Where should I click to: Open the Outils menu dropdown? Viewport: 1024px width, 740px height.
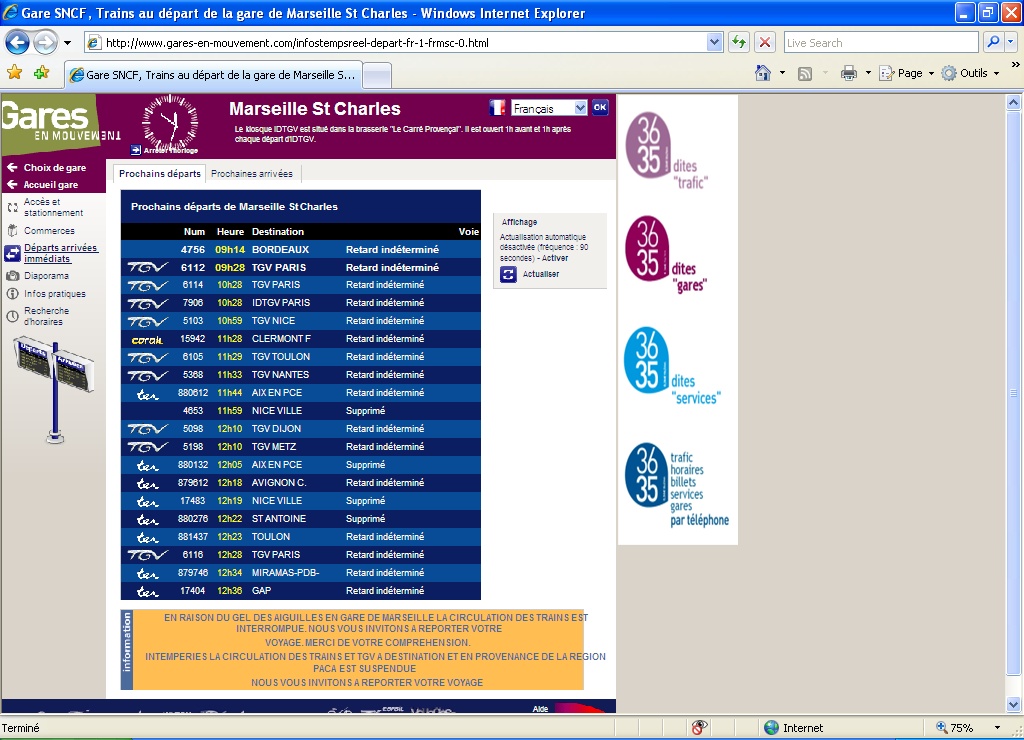click(971, 73)
